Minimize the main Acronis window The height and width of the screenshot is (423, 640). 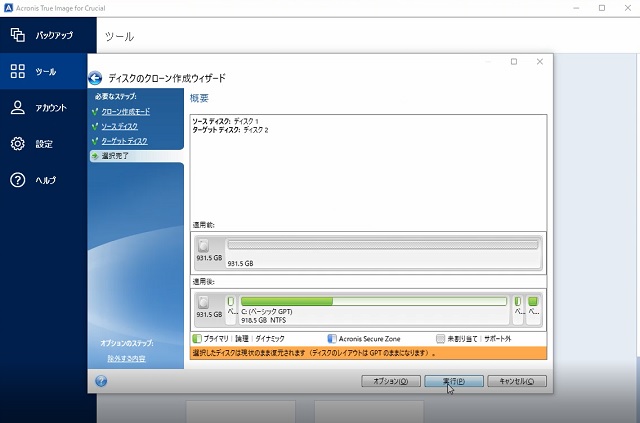coord(576,8)
